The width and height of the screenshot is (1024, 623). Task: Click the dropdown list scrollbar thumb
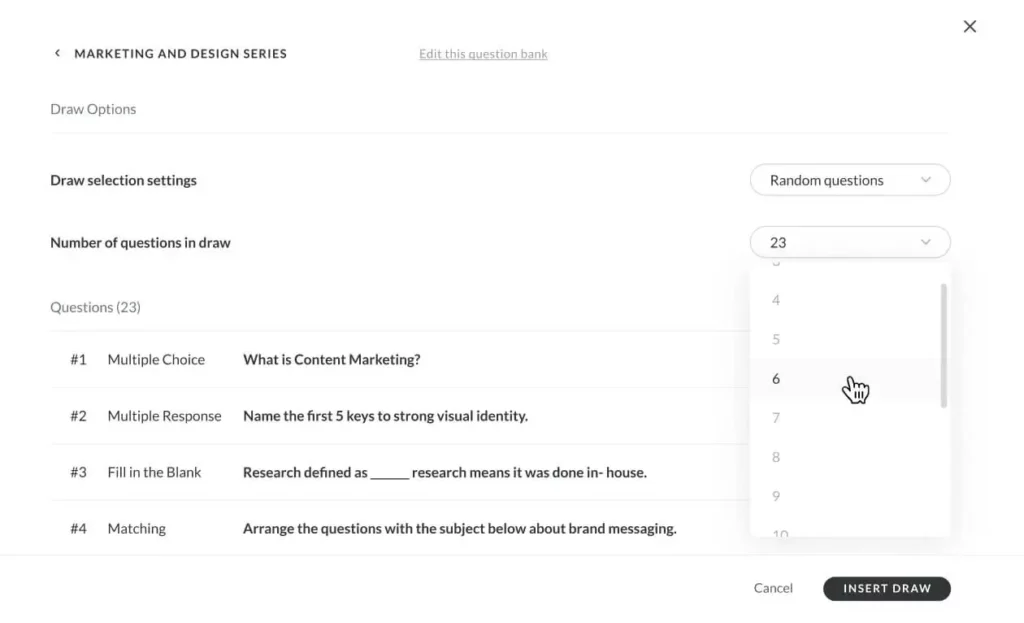point(944,345)
